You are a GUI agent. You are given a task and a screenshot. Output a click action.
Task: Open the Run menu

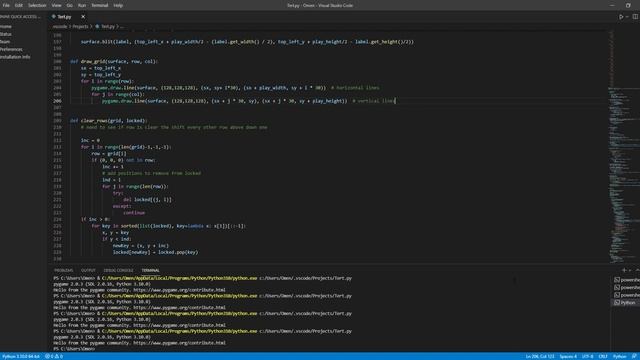(x=82, y=5)
